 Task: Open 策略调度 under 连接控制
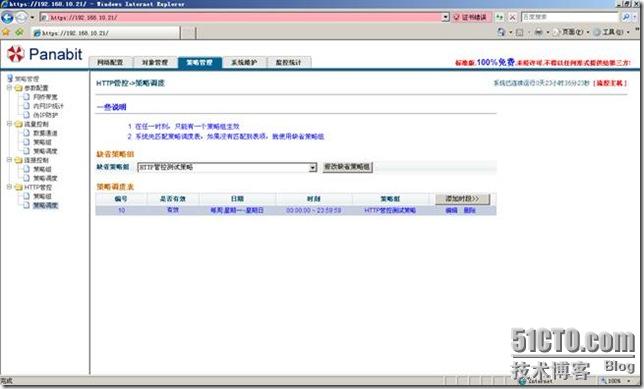pyautogui.click(x=45, y=178)
